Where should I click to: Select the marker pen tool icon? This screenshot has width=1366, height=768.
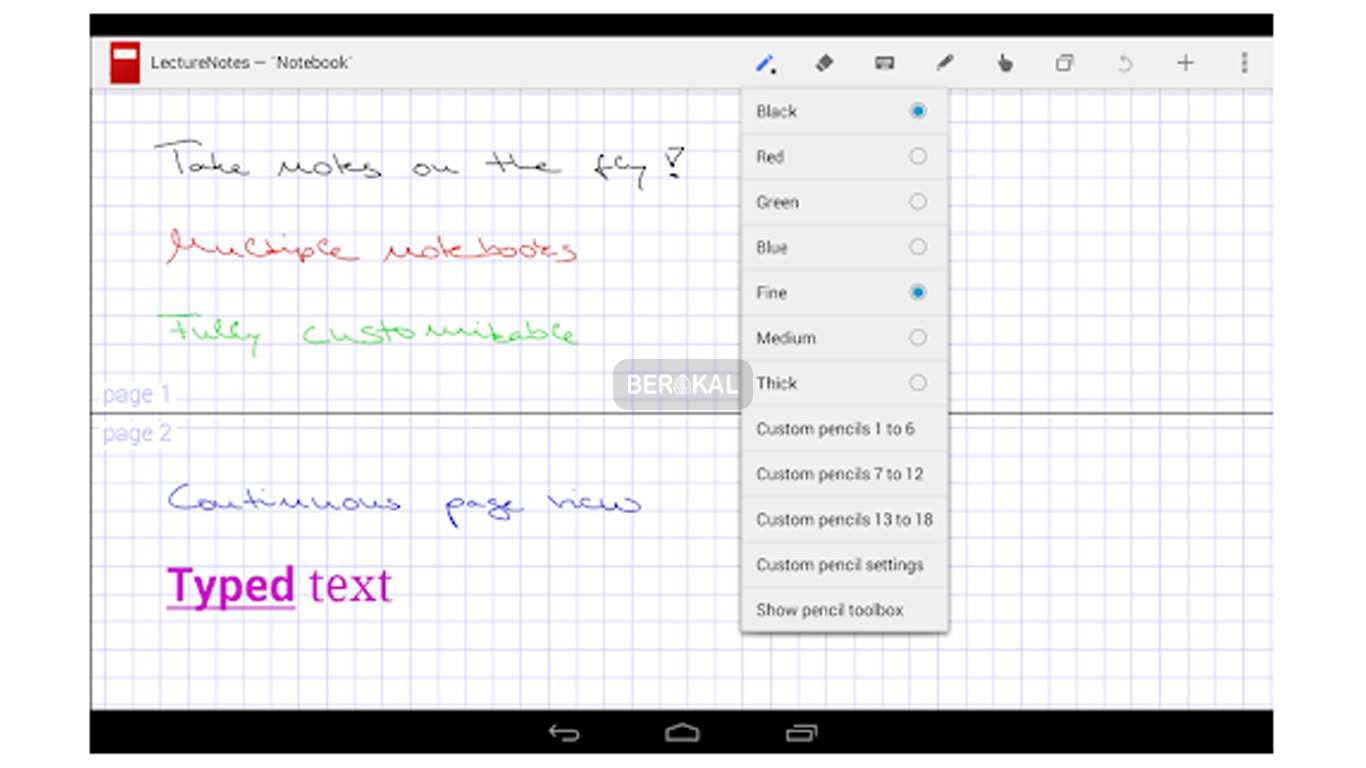coord(944,63)
